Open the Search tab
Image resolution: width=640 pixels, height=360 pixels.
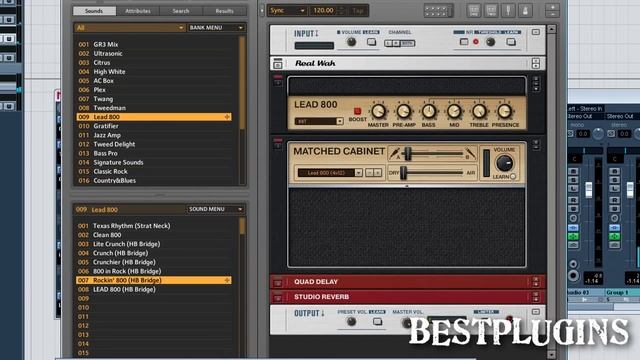click(x=180, y=11)
